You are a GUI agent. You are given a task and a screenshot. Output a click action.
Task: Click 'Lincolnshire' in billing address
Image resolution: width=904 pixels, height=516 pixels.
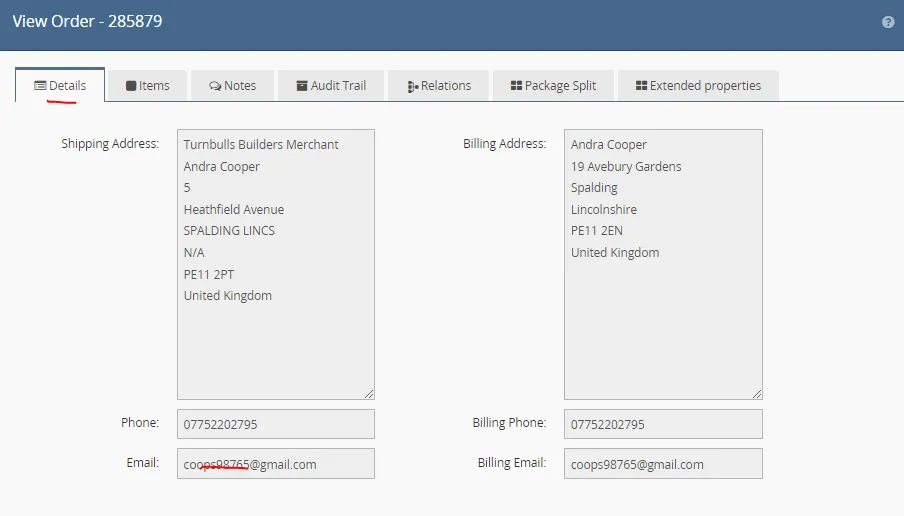coord(604,209)
